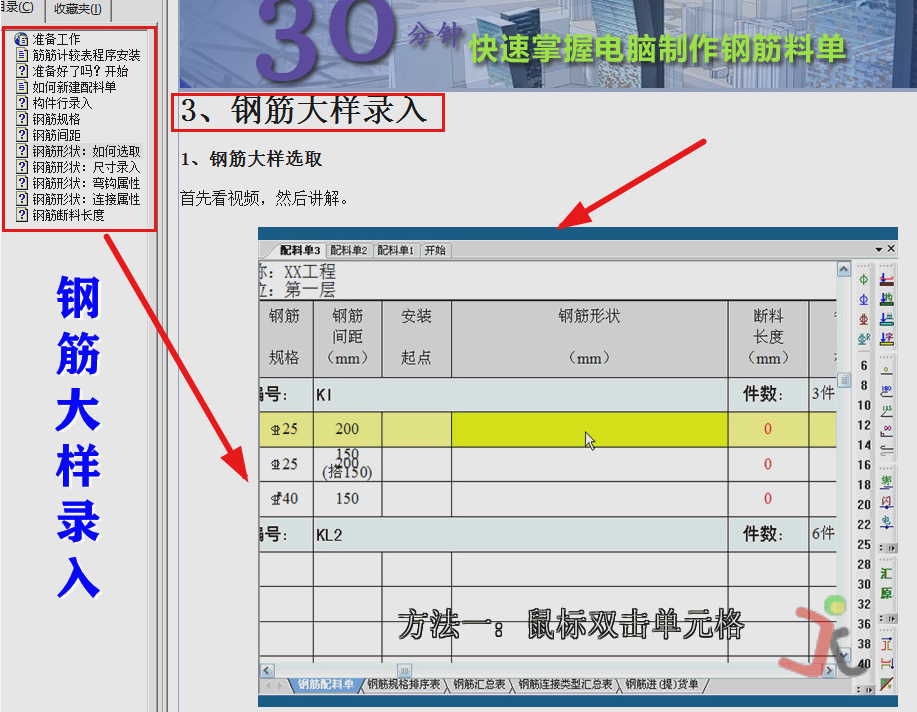
Task: Set connection type to 闪 flash welding
Action: (x=887, y=502)
